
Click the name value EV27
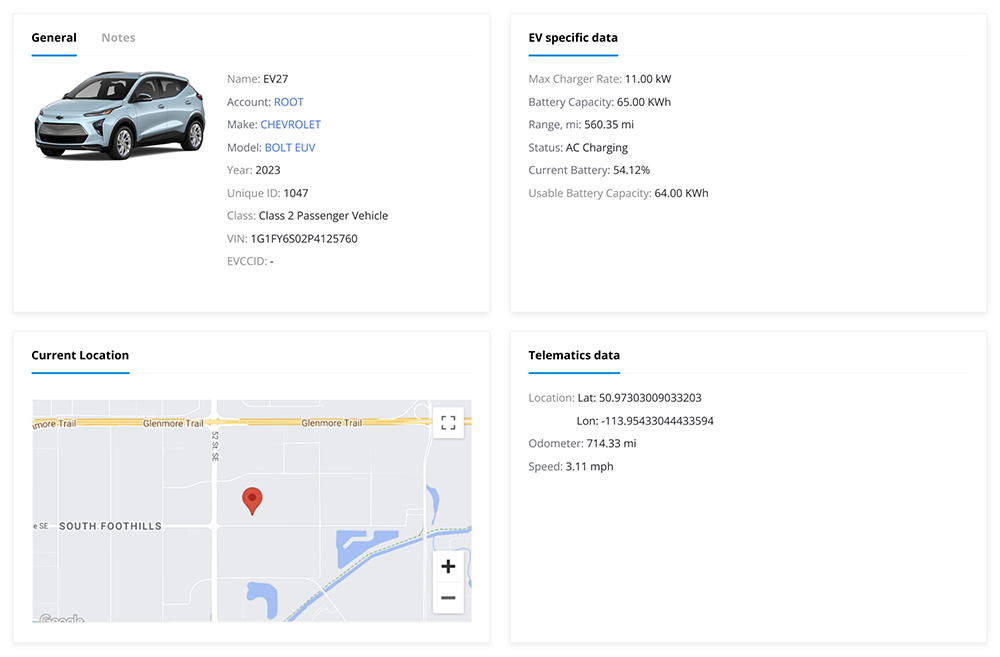tap(276, 79)
